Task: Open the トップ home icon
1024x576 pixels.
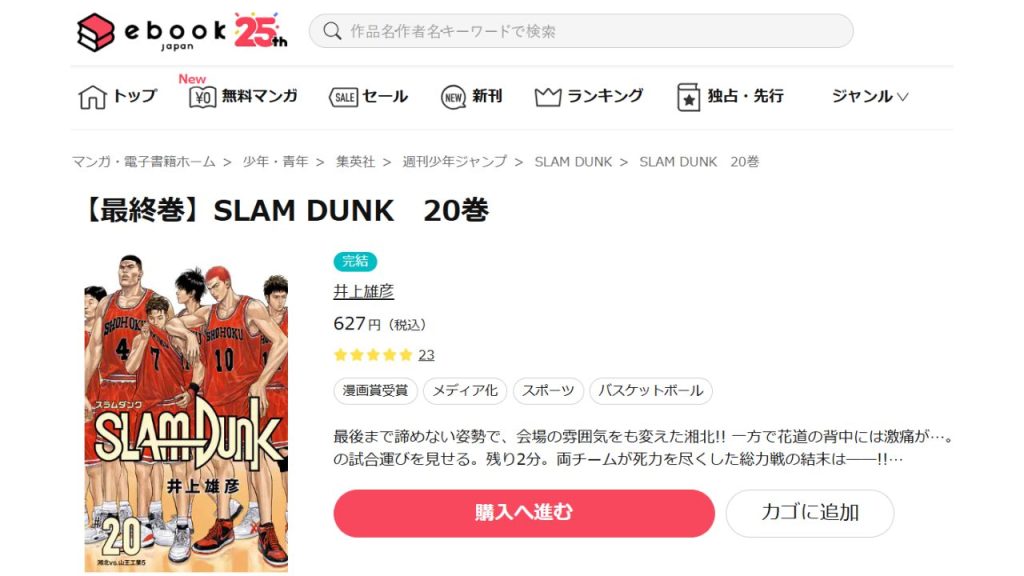Action: 92,97
